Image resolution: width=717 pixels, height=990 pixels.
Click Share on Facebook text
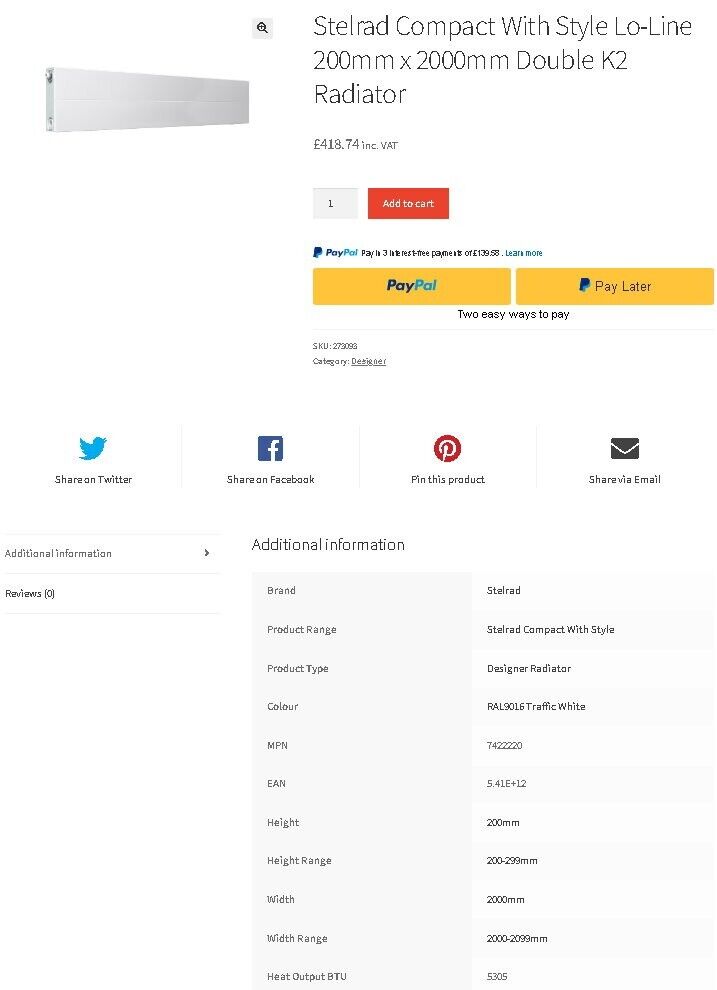pos(270,479)
